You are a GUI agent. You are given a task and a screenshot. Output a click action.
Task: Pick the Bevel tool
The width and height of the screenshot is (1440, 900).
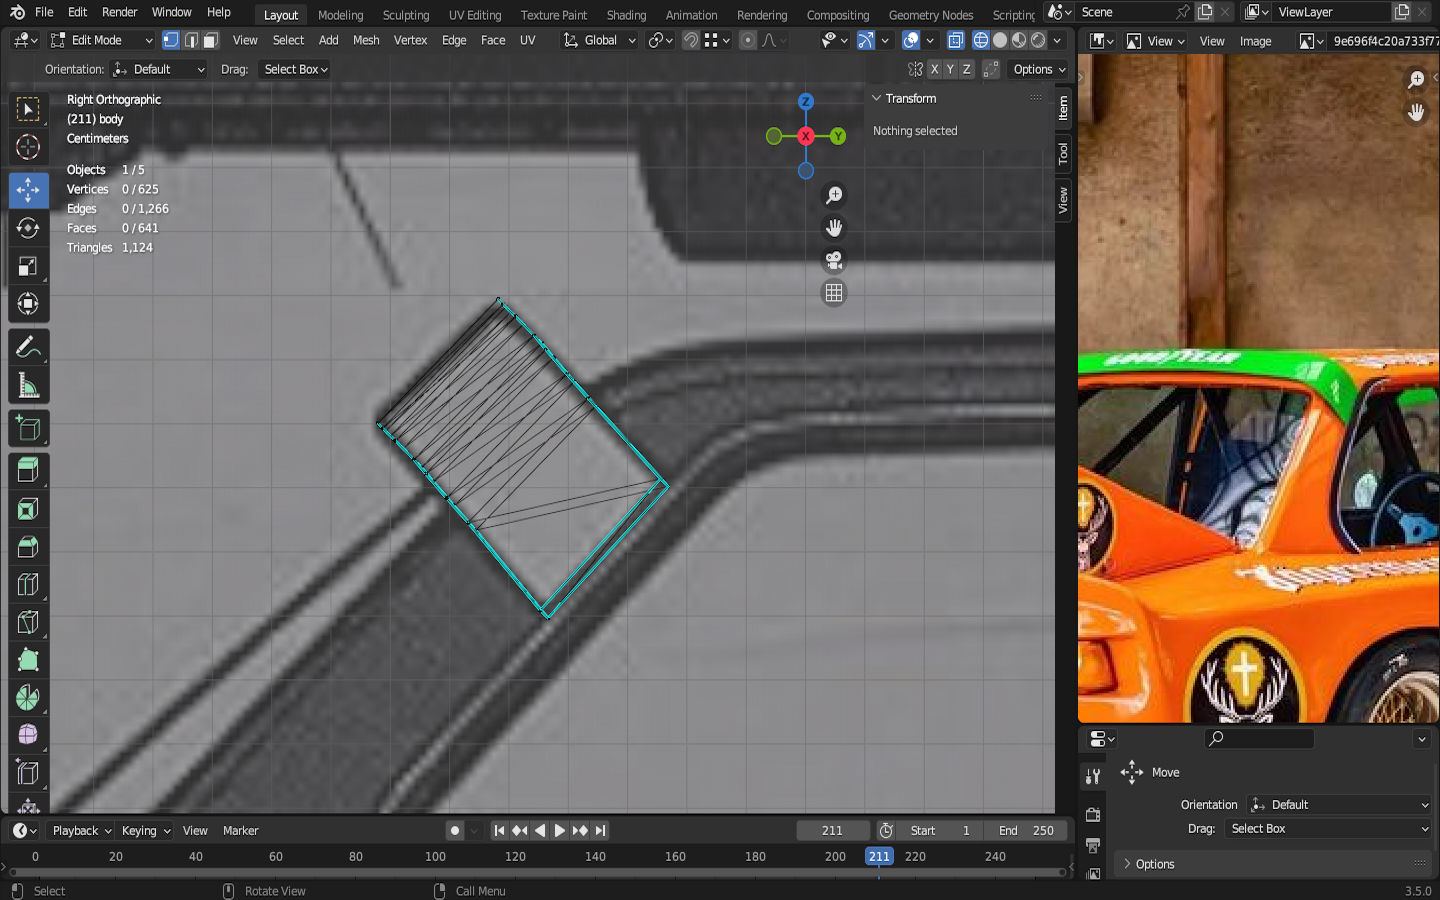click(x=28, y=547)
